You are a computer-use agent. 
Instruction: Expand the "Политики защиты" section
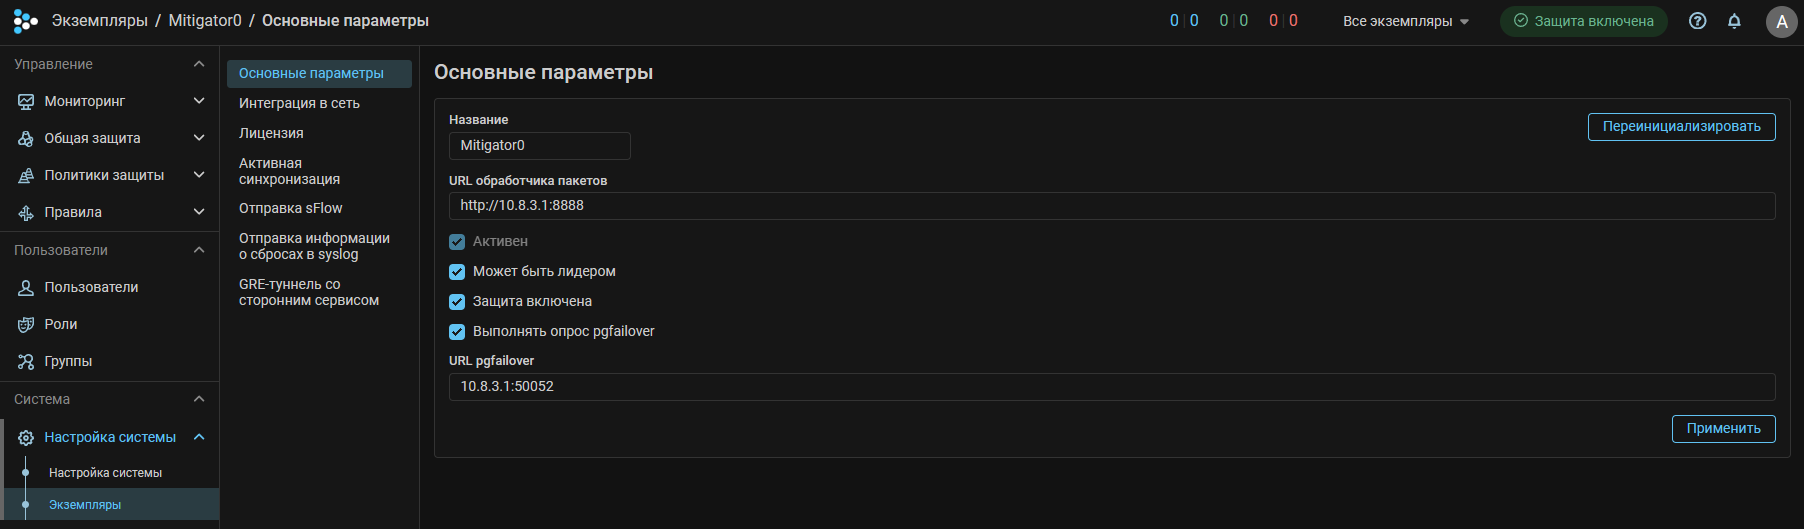click(199, 175)
